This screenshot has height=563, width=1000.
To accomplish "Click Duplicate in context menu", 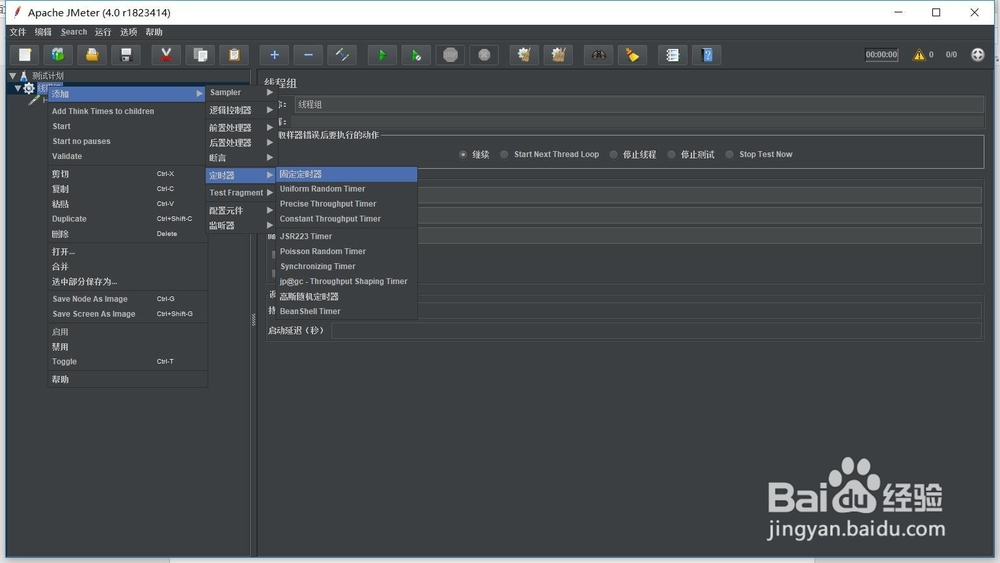I will tap(127, 219).
